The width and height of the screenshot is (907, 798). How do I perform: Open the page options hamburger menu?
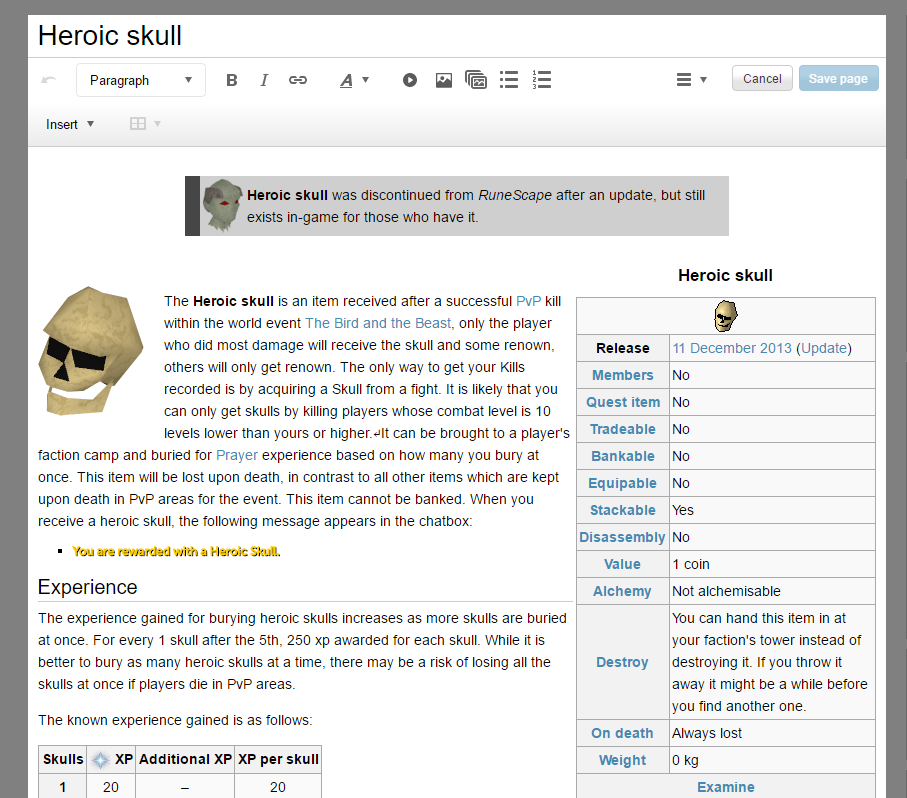pyautogui.click(x=691, y=80)
